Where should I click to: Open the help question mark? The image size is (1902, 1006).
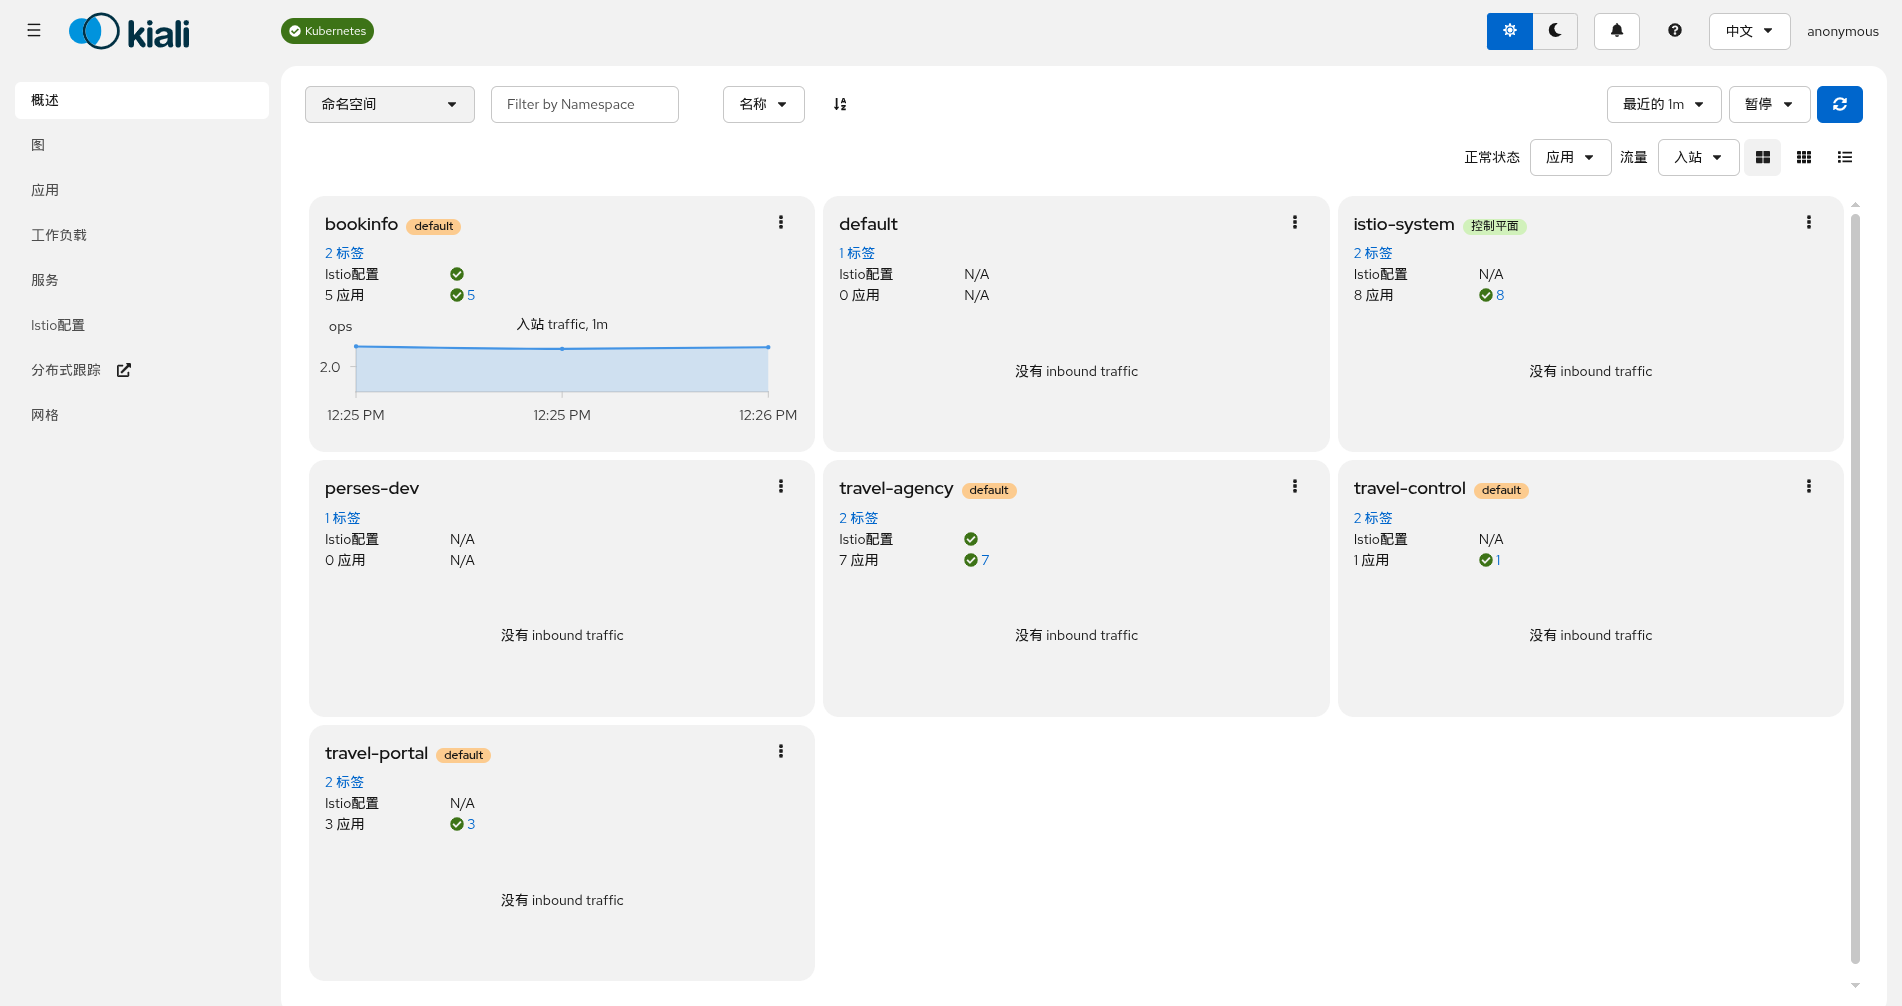[1674, 30]
